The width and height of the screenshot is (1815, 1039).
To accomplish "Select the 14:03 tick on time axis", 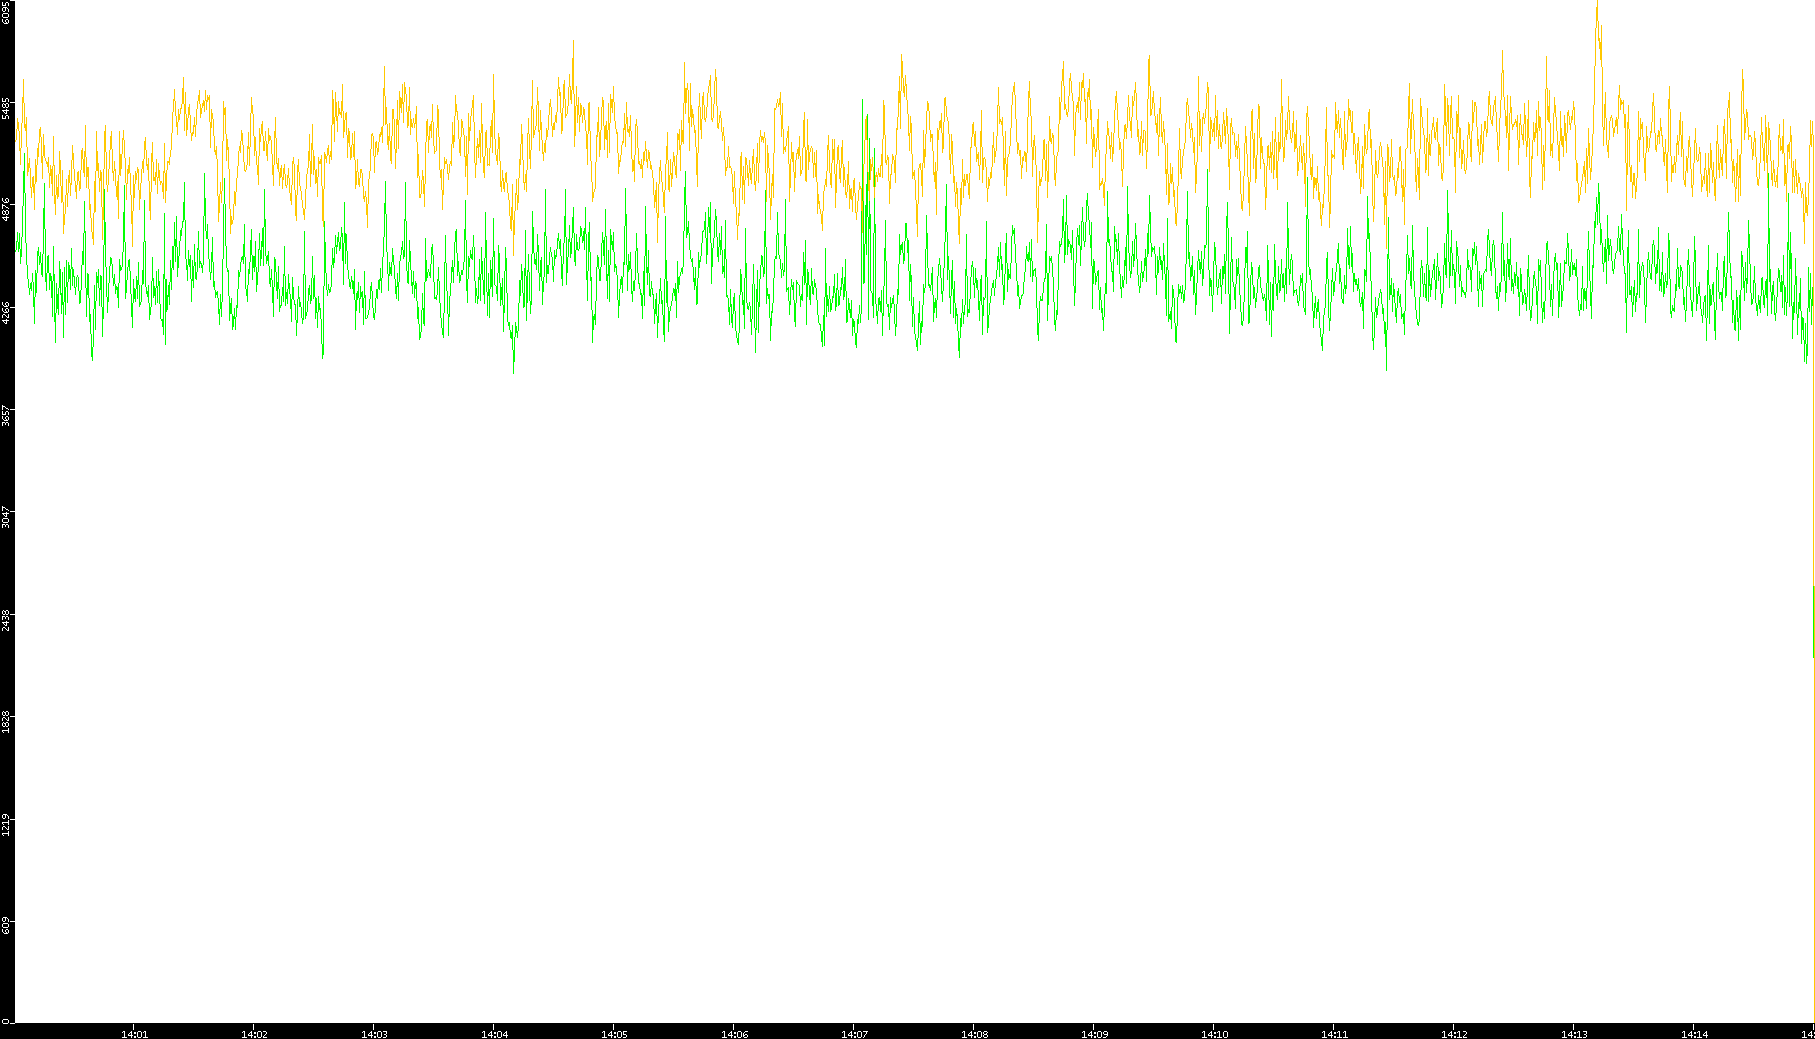I will point(374,1034).
